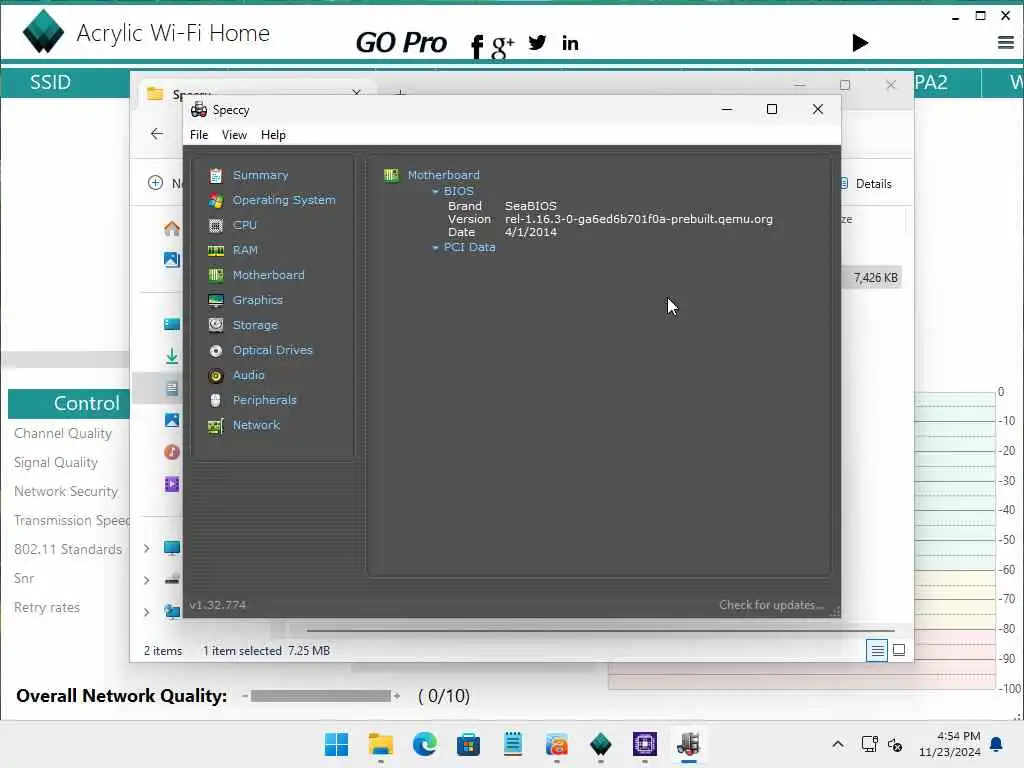This screenshot has height=768, width=1024.
Task: Select Signal Quality in Acrylic Control list
Action: 56,462
